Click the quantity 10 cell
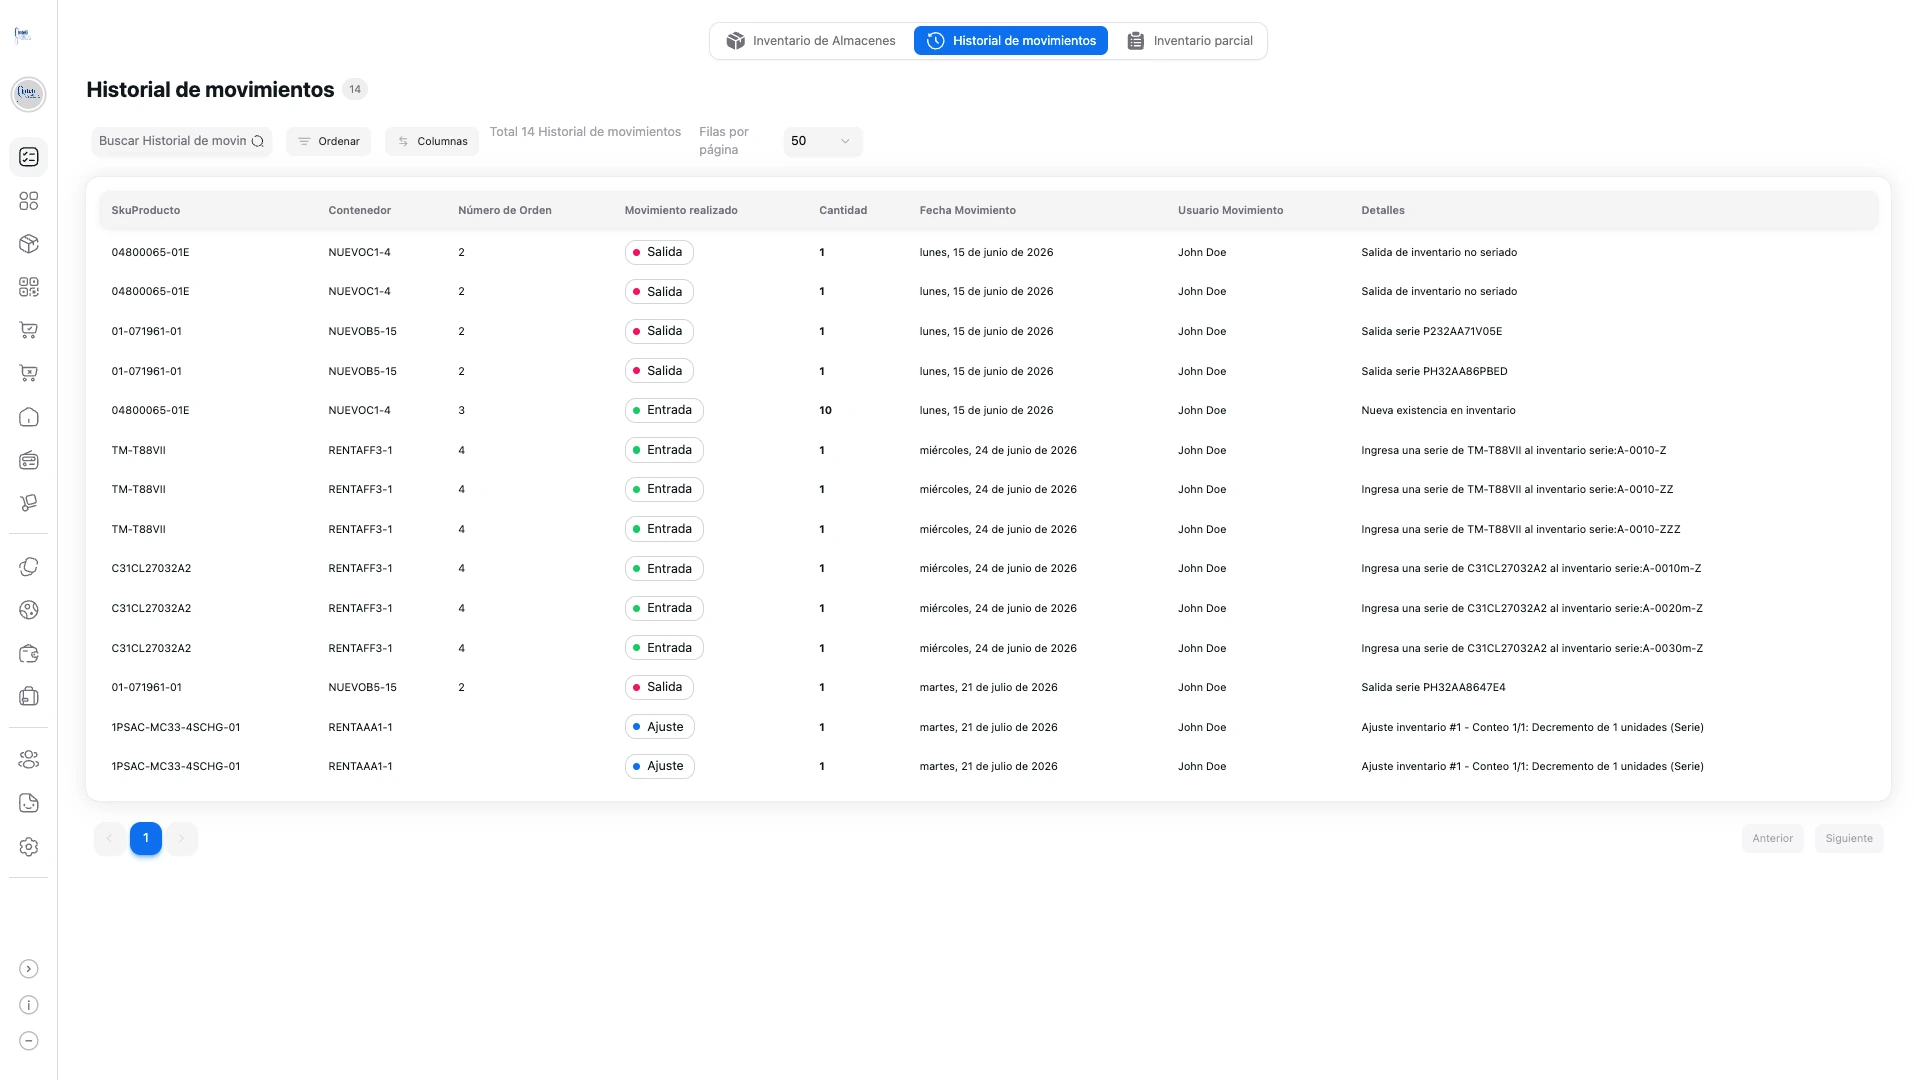This screenshot has height=1080, width=1920. tap(825, 410)
